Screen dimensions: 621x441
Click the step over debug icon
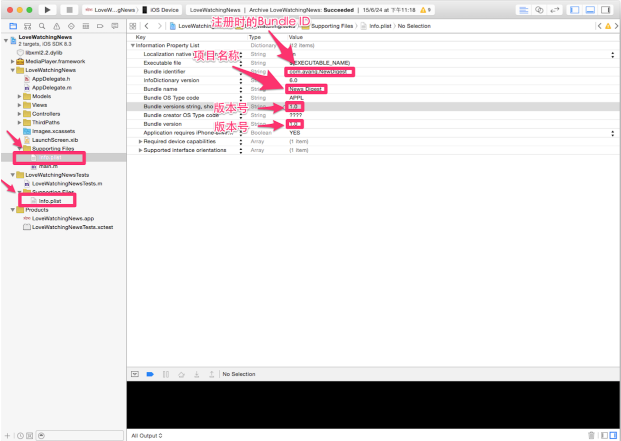tap(181, 374)
